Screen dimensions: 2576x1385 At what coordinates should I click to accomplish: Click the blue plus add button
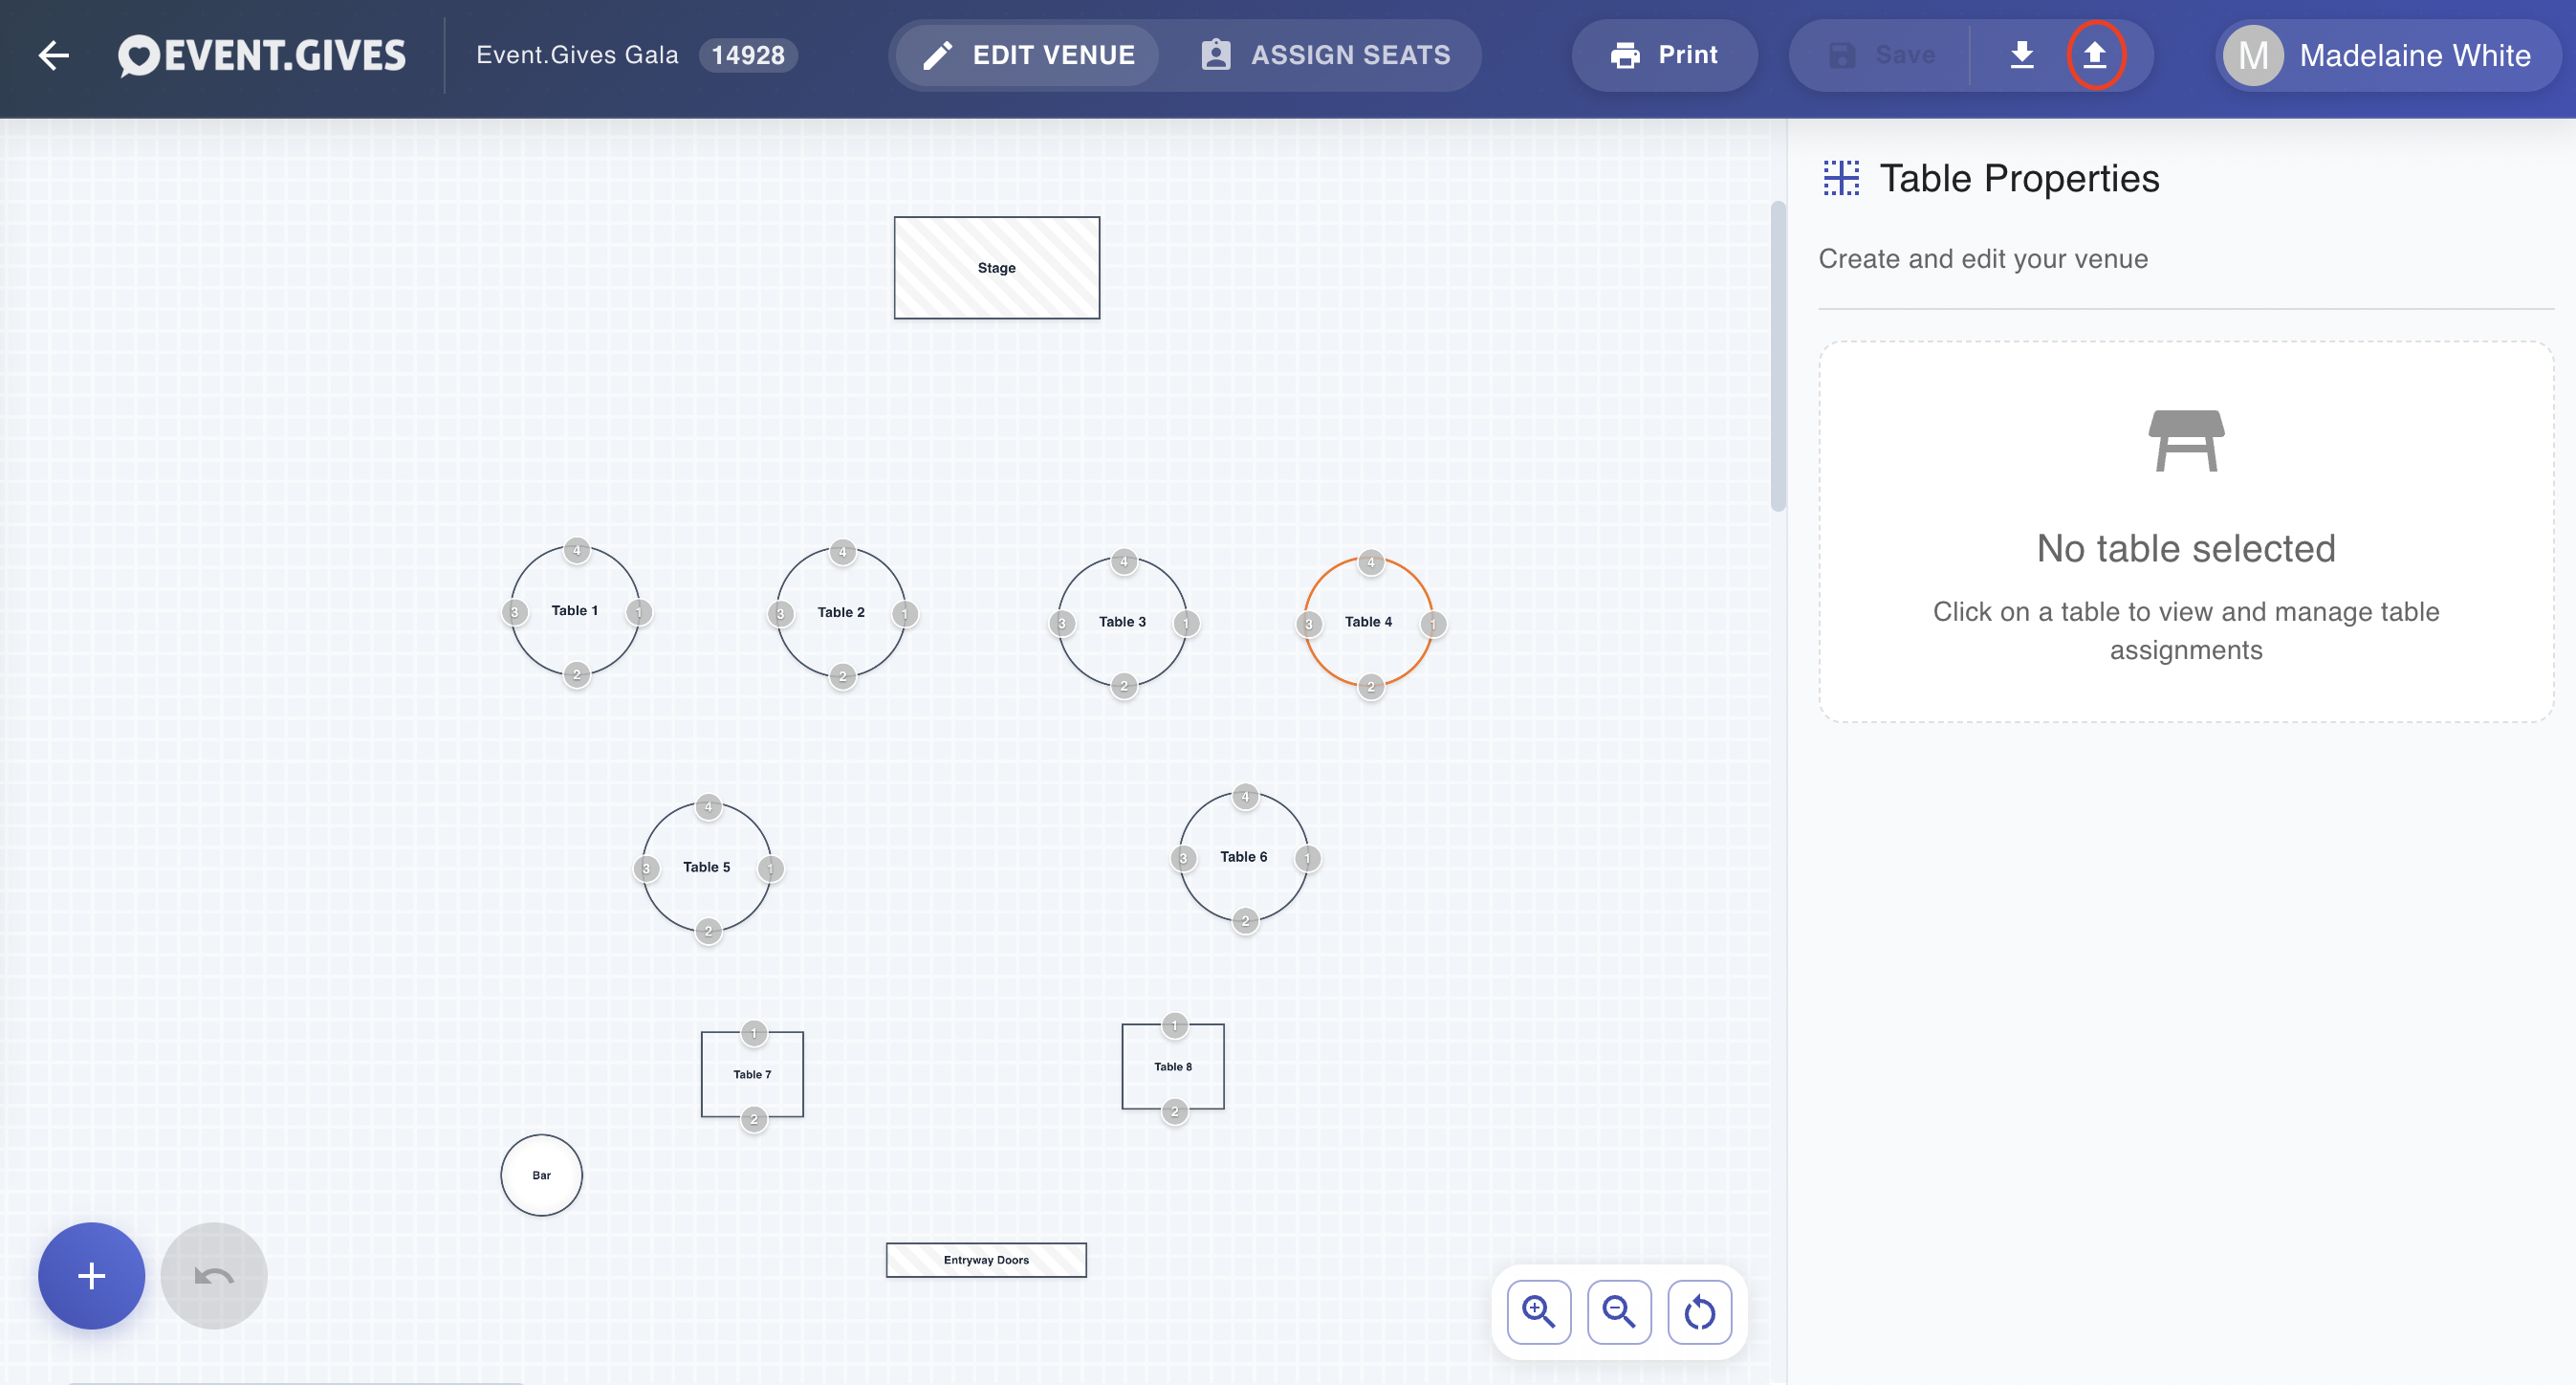91,1275
